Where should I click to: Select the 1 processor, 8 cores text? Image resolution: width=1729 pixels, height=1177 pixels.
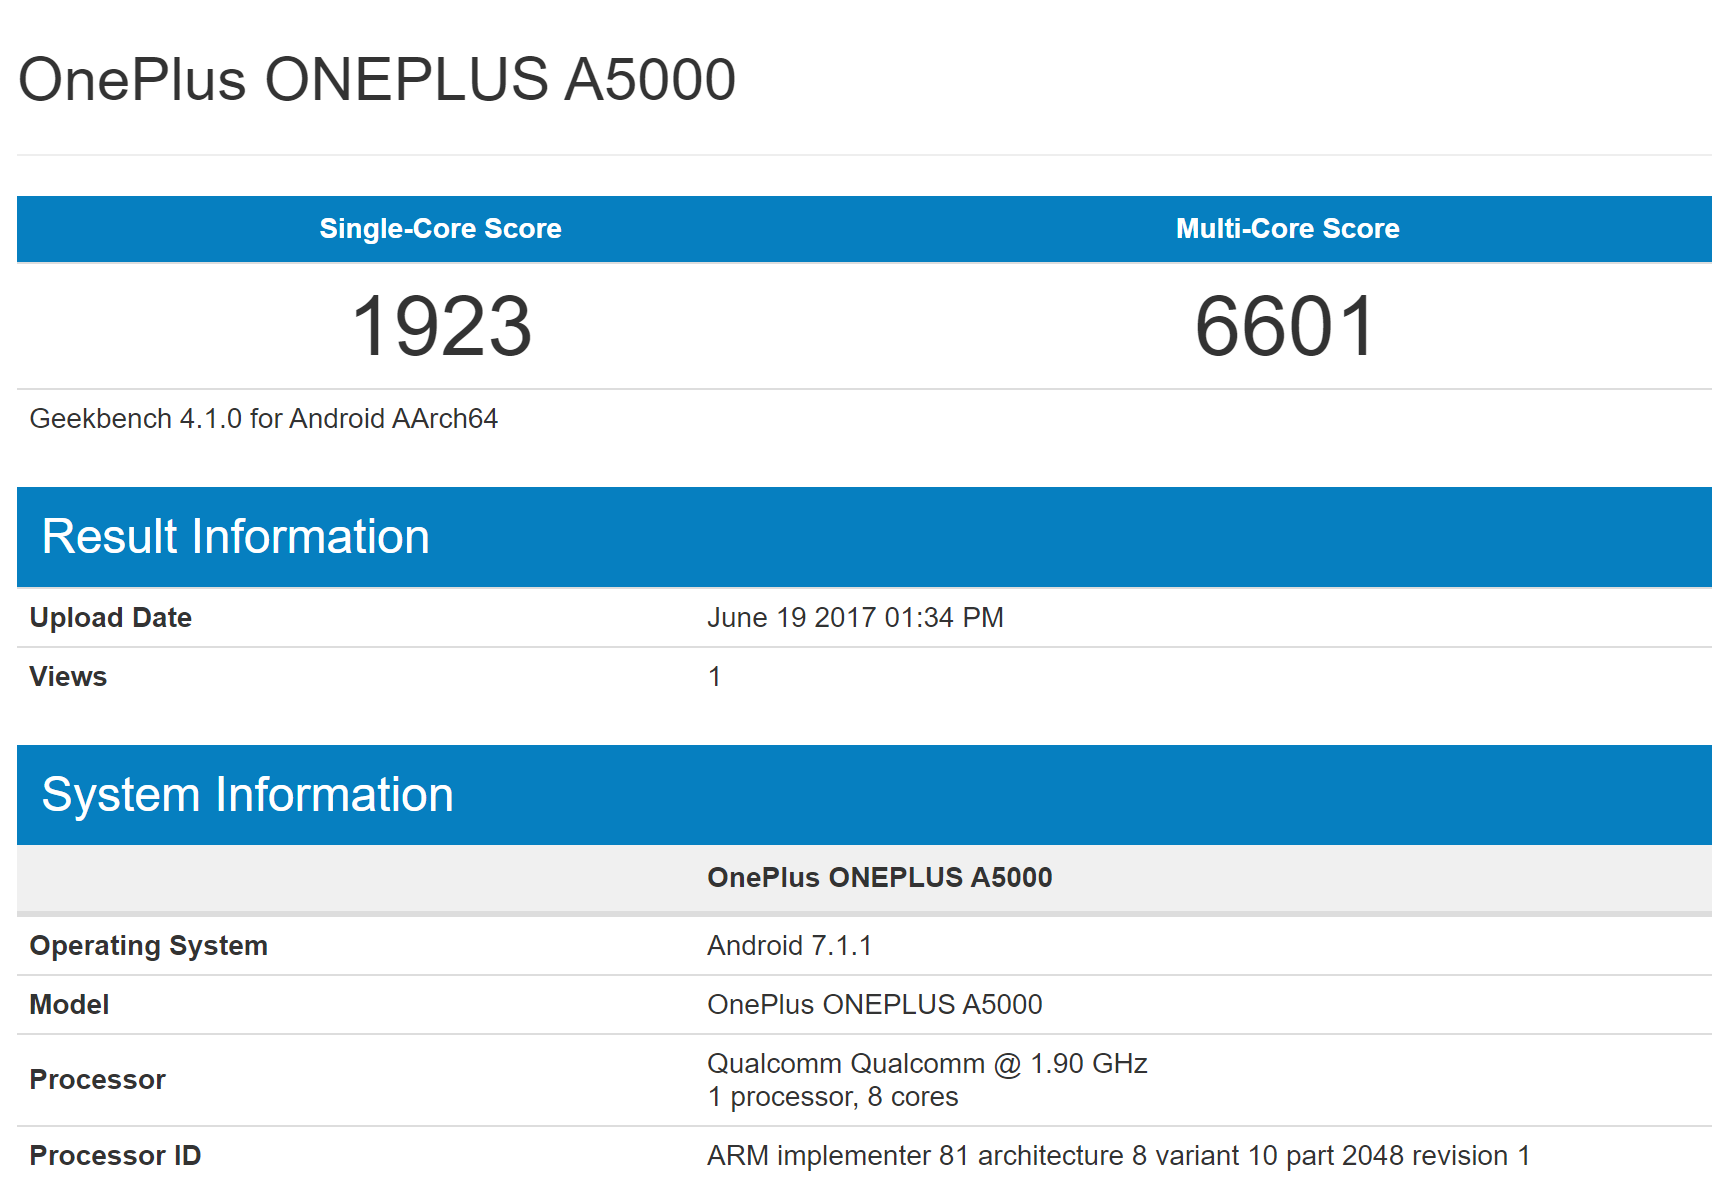tap(833, 1097)
